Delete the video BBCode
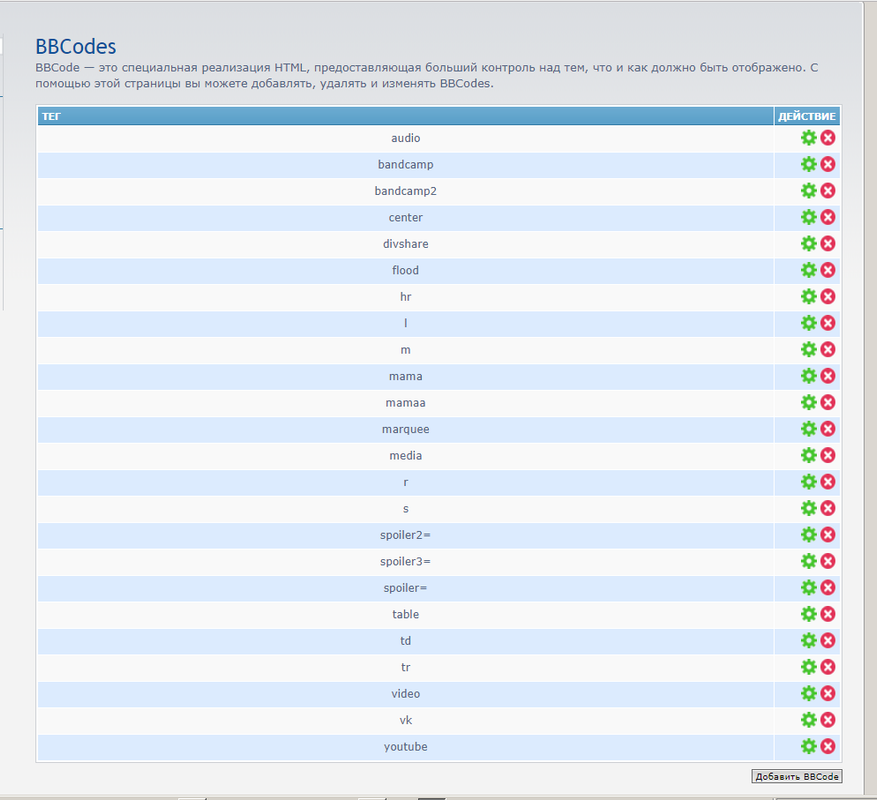The width and height of the screenshot is (877, 800). click(x=828, y=694)
